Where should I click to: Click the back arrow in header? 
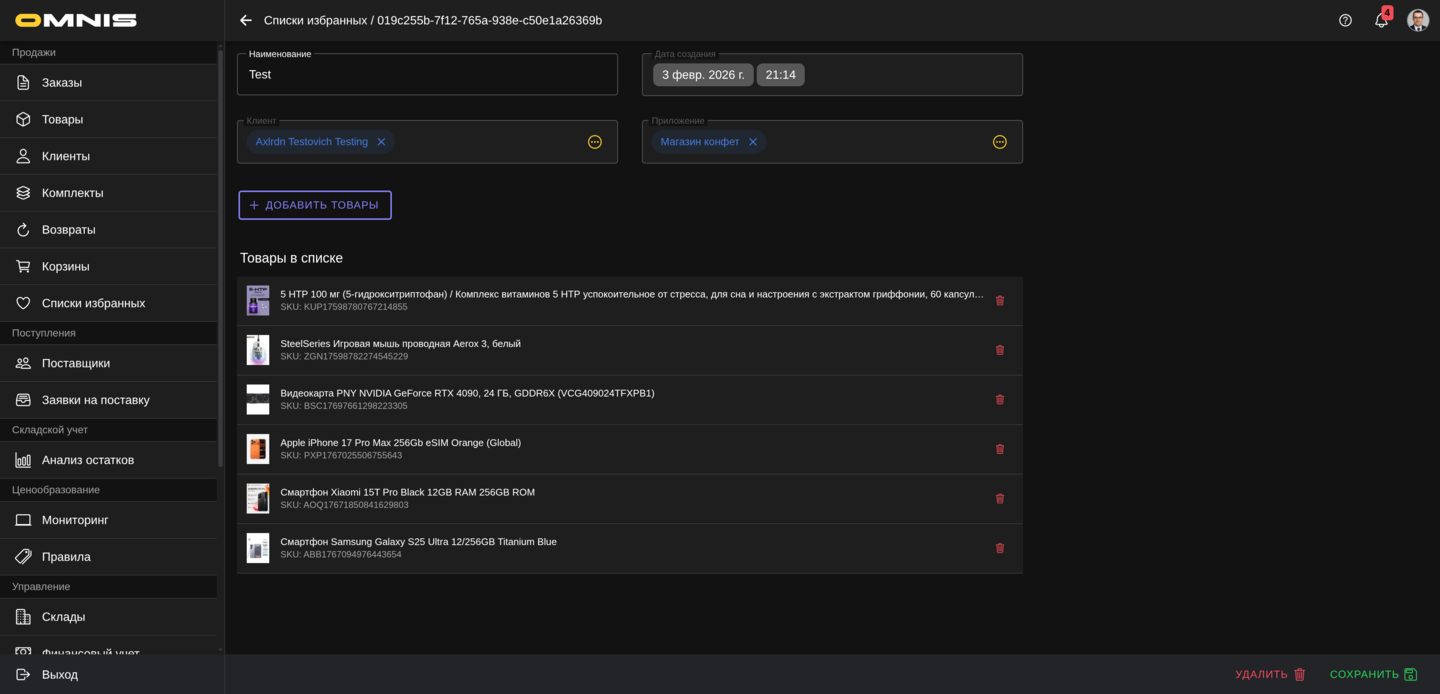click(246, 21)
